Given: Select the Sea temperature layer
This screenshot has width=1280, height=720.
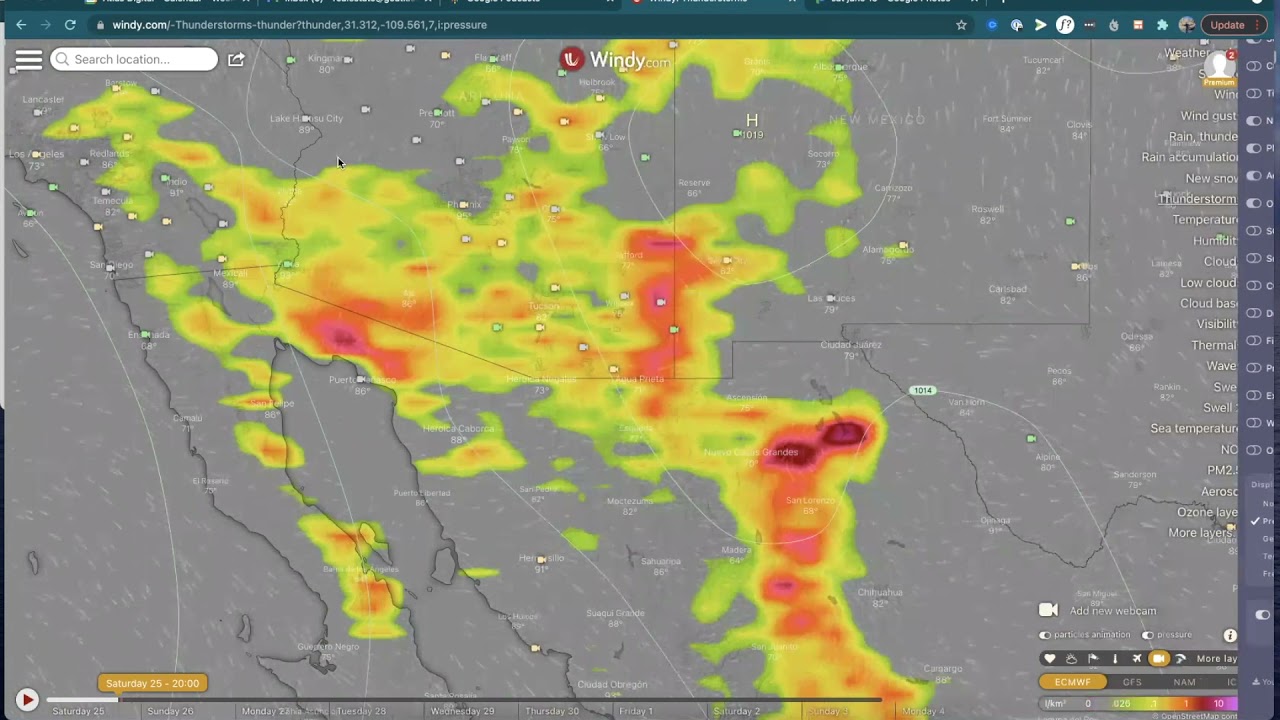Looking at the screenshot, I should (1194, 428).
